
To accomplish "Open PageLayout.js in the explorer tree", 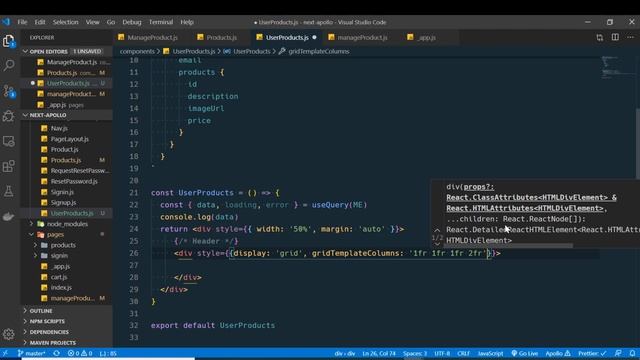I will [69, 139].
